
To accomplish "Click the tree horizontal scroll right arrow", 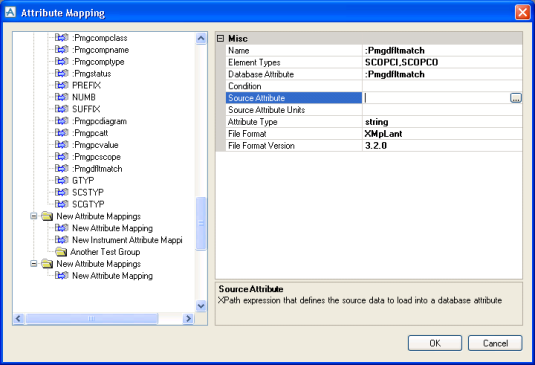I will coord(188,319).
